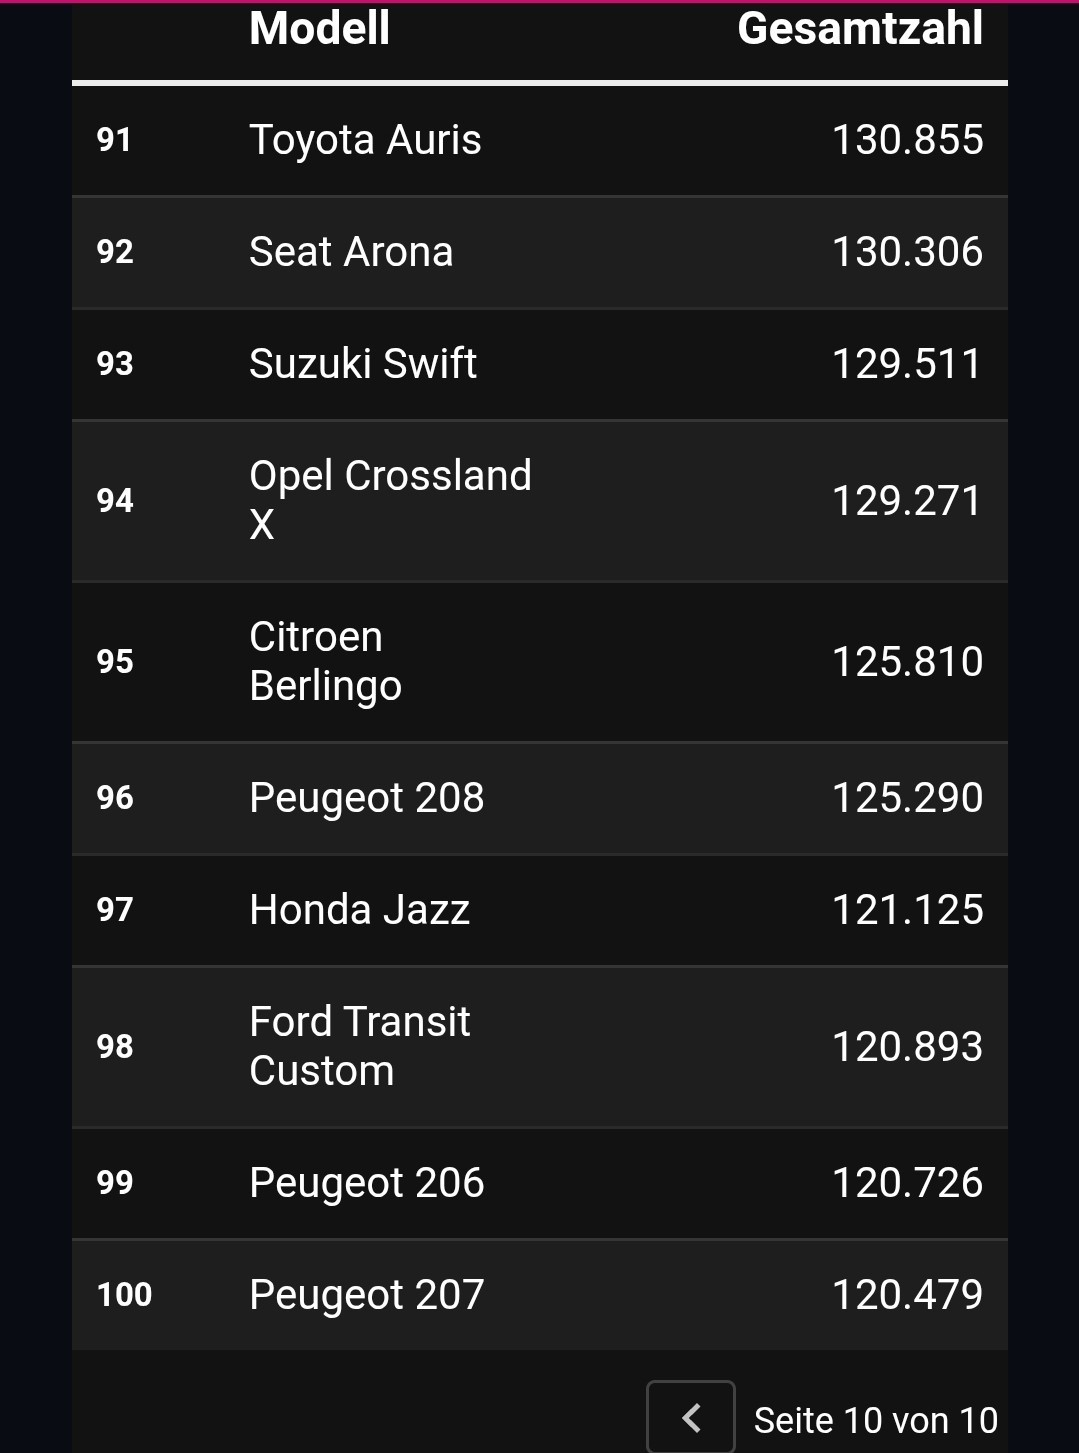Click the Gesamtzahl column header
This screenshot has height=1453, width=1079.
860,27
